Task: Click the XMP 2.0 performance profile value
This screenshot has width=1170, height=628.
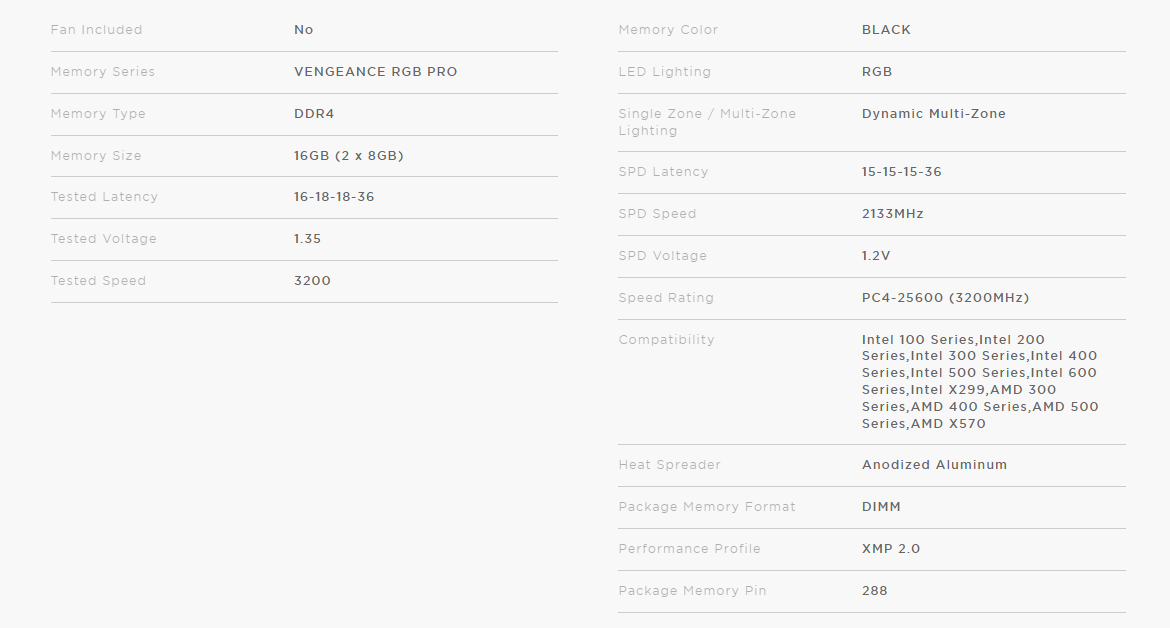Action: (x=890, y=549)
